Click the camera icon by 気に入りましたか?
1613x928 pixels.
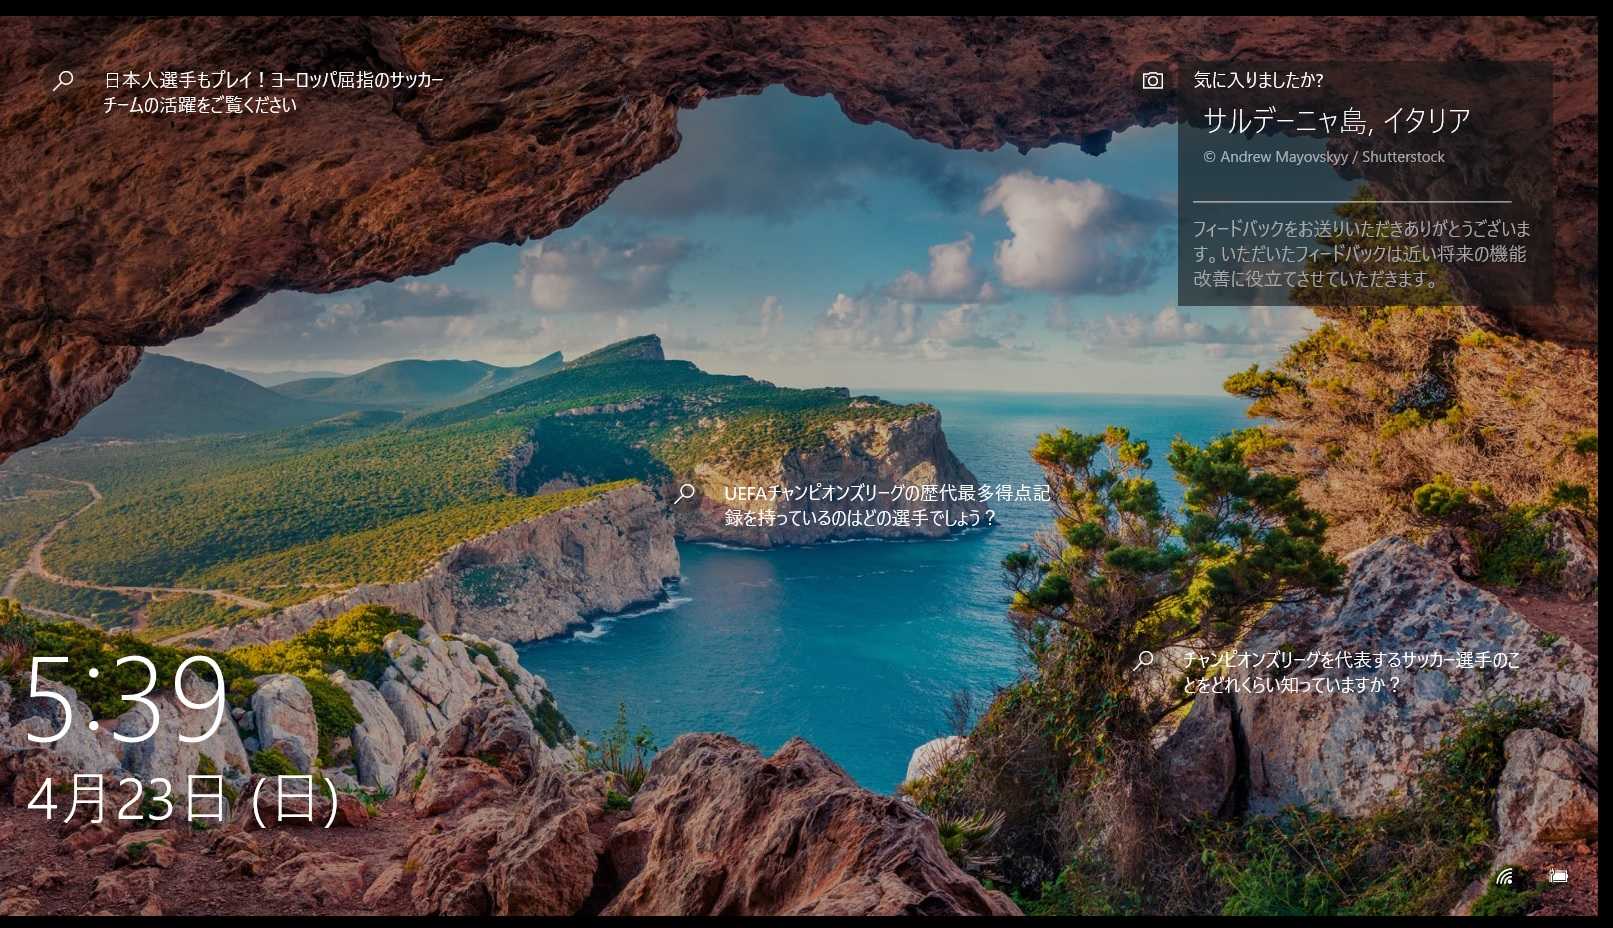click(x=1153, y=80)
